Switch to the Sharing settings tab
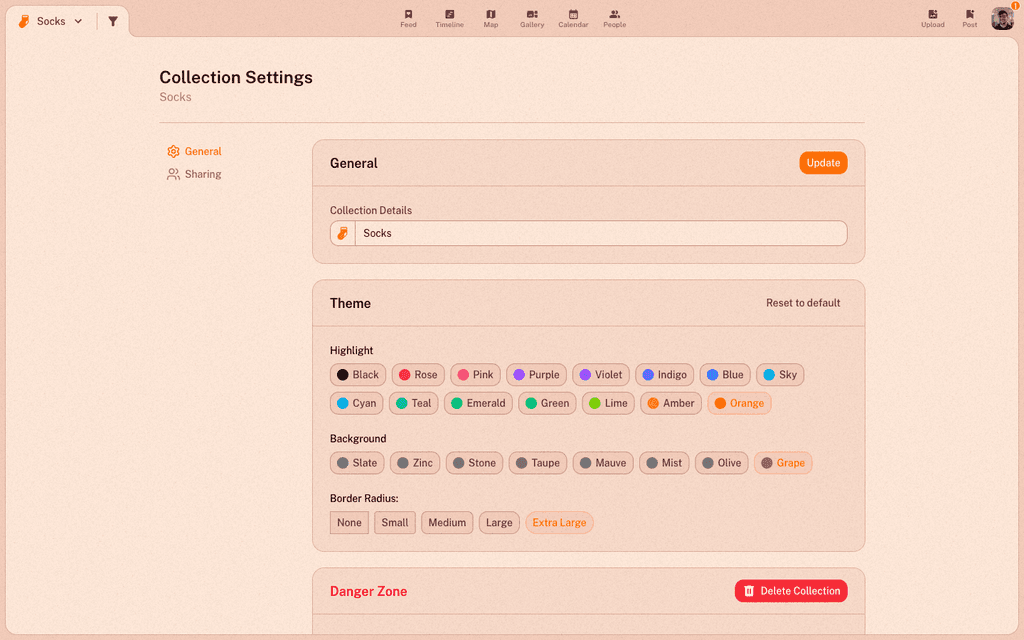The height and width of the screenshot is (640, 1024). click(195, 174)
